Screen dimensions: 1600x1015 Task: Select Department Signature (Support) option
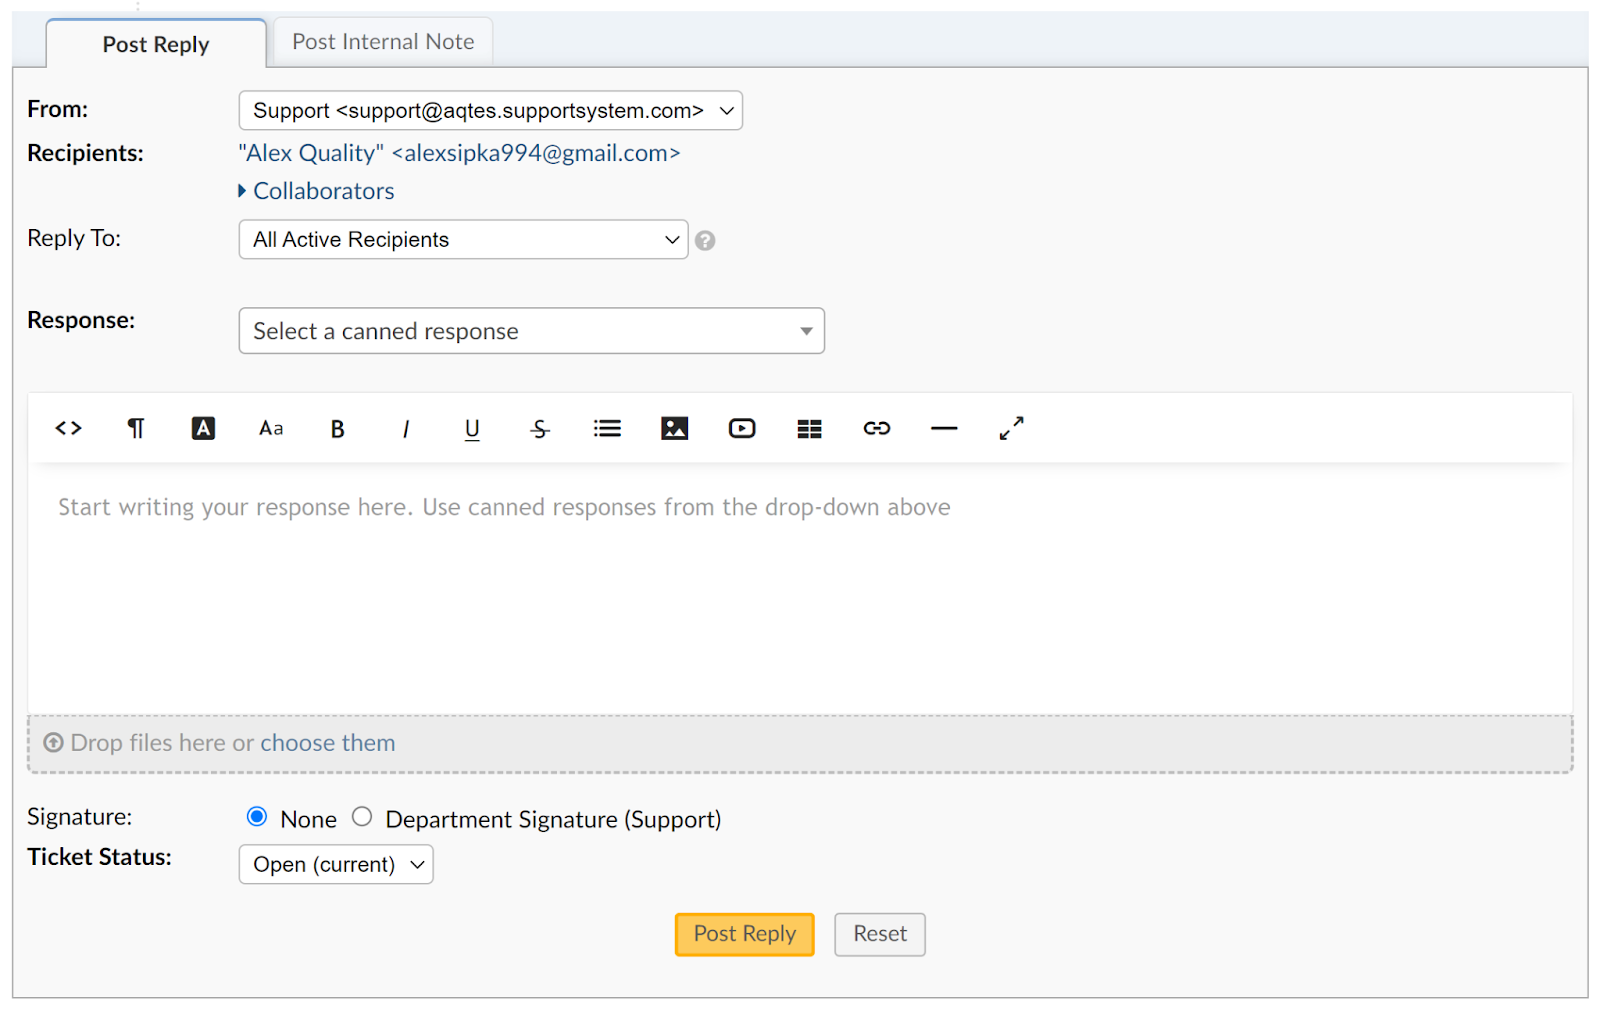362,818
